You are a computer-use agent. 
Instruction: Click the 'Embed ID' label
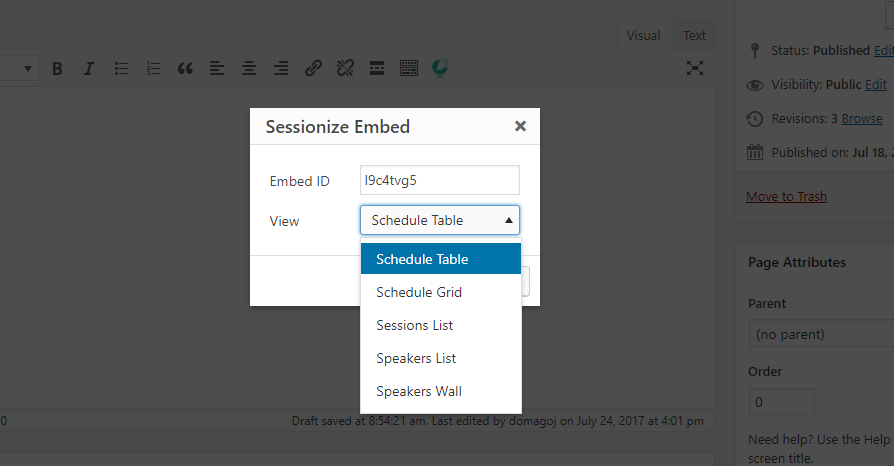click(299, 181)
